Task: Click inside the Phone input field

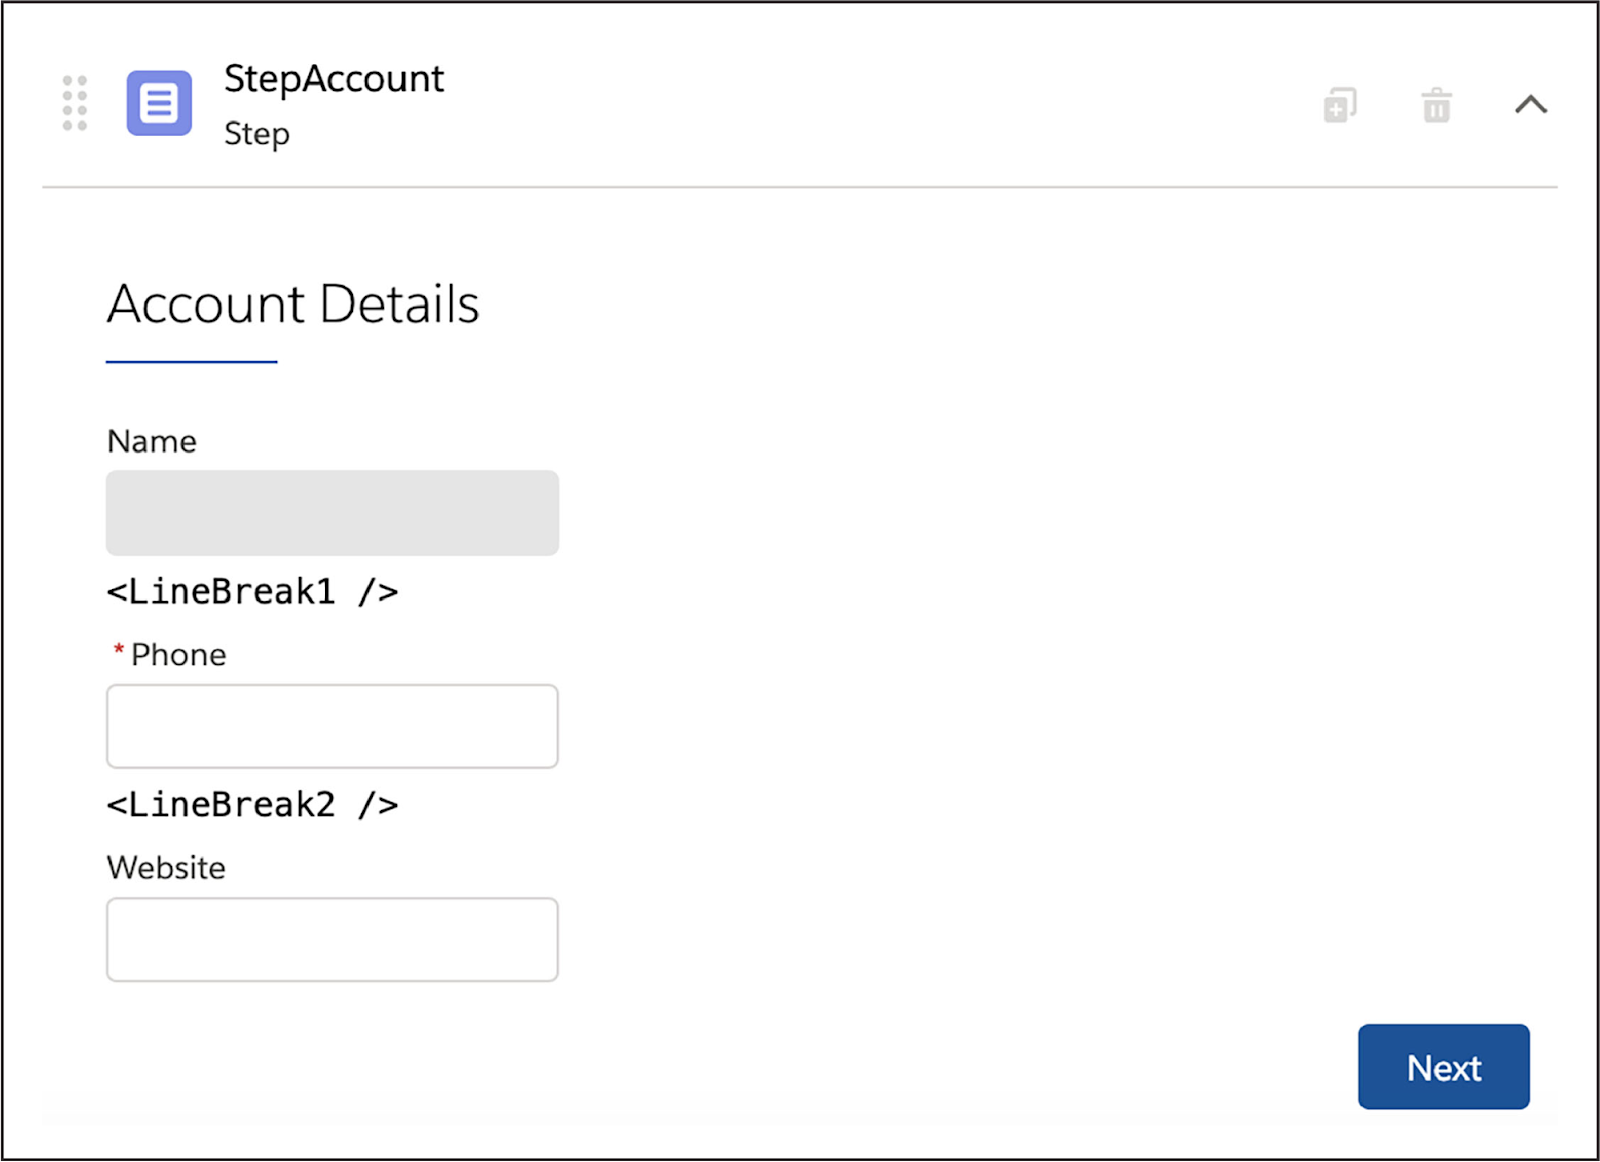Action: (331, 726)
